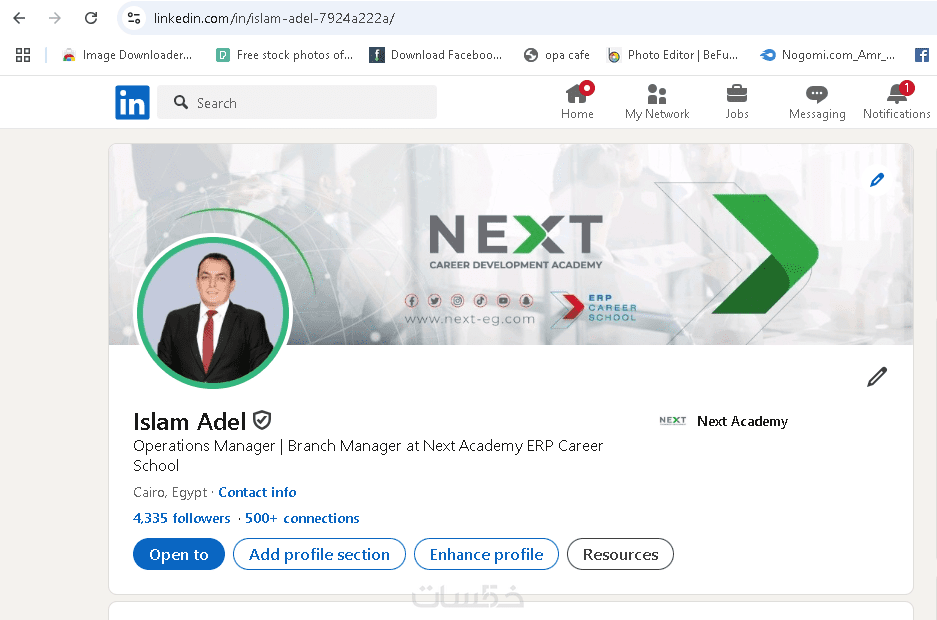Click the LinkedIn logo

click(132, 102)
